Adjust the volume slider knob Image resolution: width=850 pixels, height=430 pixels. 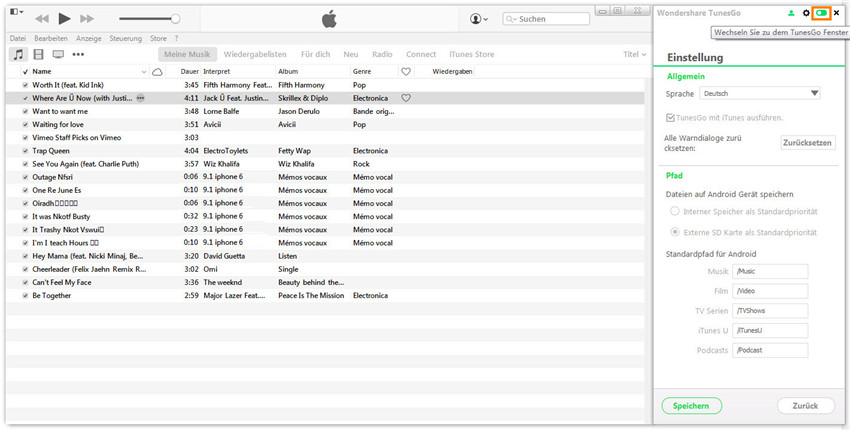click(x=175, y=19)
